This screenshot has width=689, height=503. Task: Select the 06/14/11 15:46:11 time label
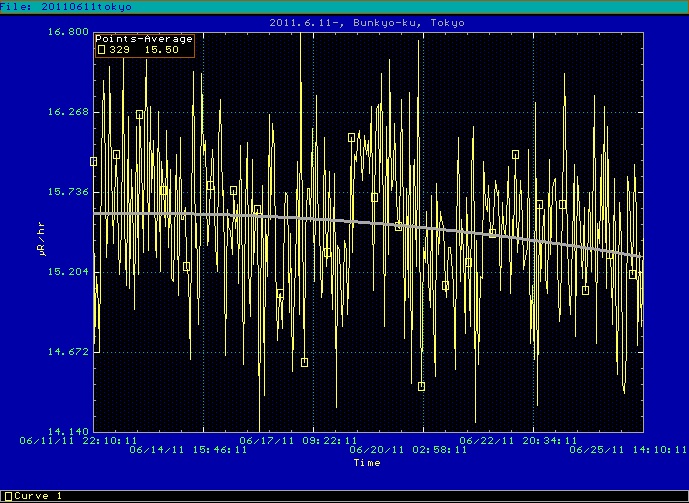tap(188, 450)
